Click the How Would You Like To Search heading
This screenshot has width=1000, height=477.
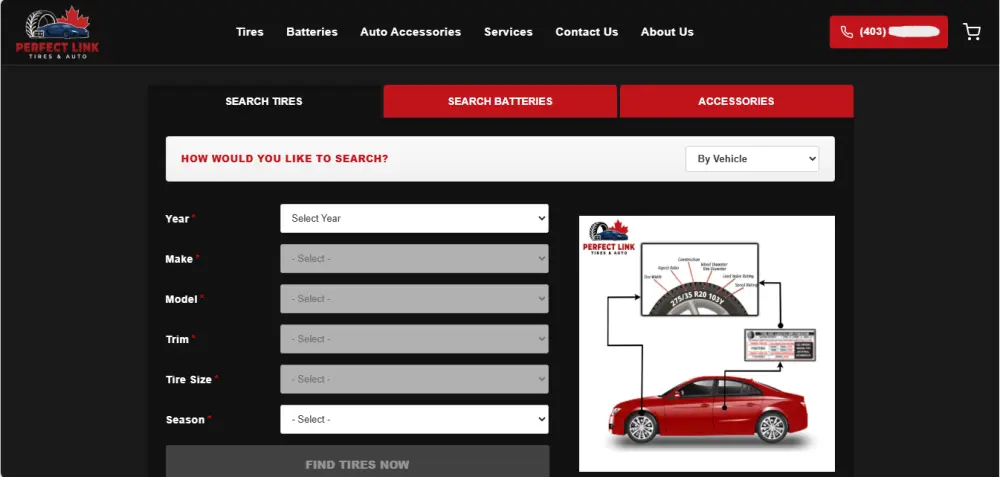(x=284, y=159)
